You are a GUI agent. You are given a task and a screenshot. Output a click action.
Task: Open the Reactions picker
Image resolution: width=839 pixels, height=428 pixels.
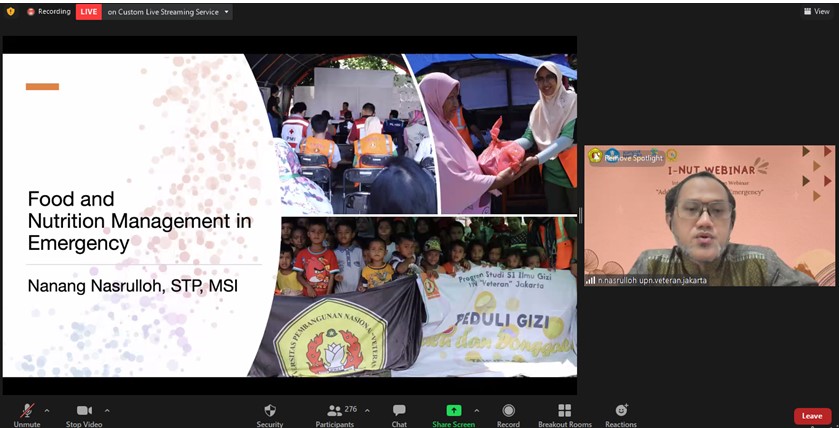(x=621, y=416)
